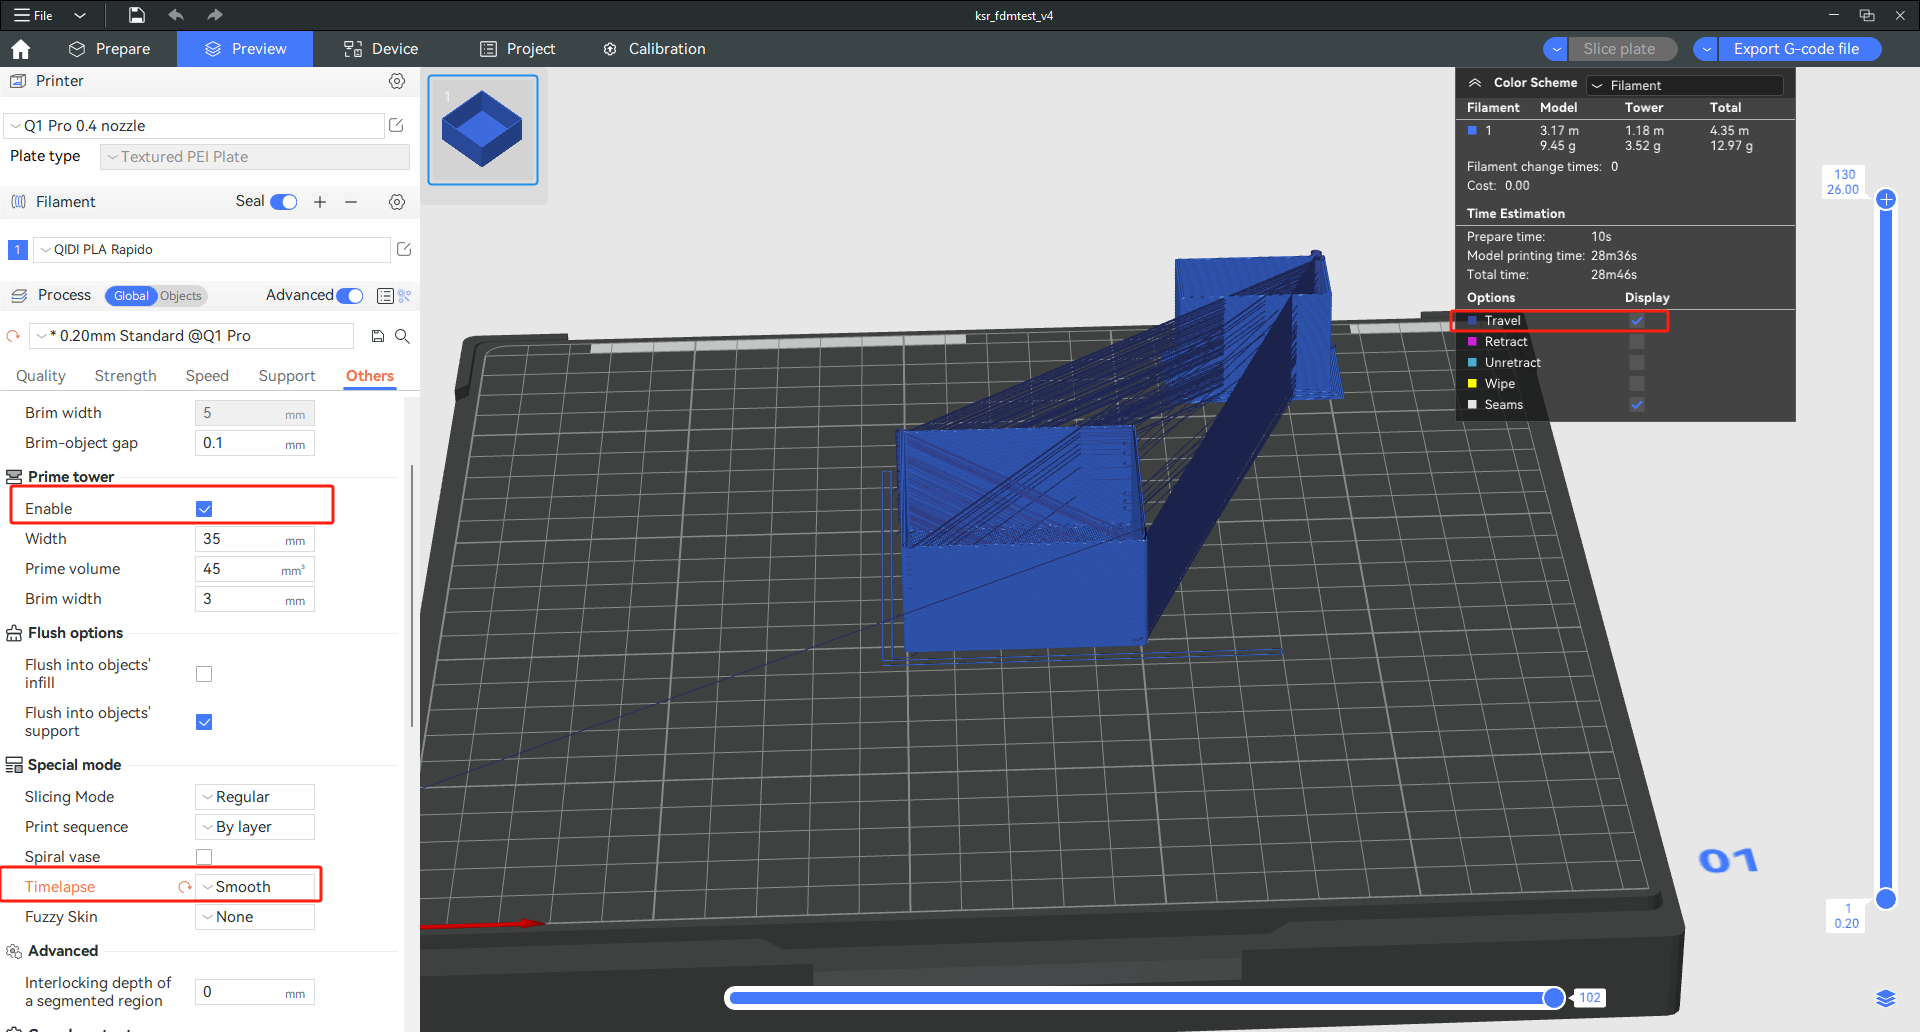1920x1032 pixels.
Task: Open printer settings gear icon
Action: [x=397, y=81]
